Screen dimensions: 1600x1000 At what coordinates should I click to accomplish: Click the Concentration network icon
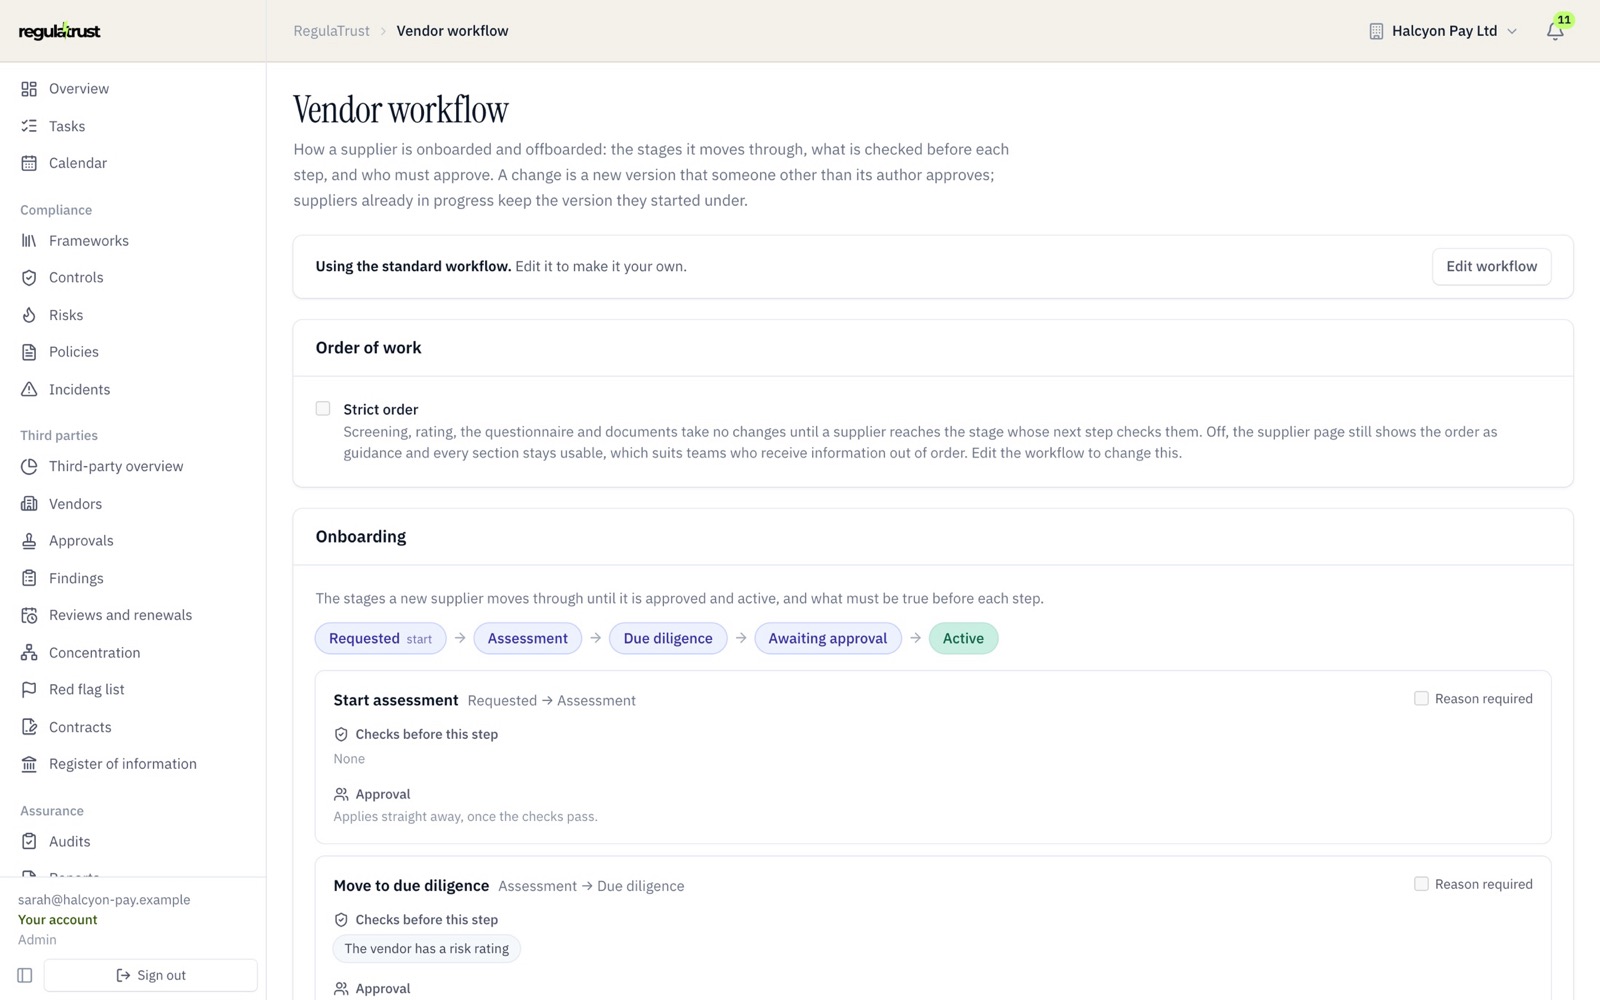(29, 653)
